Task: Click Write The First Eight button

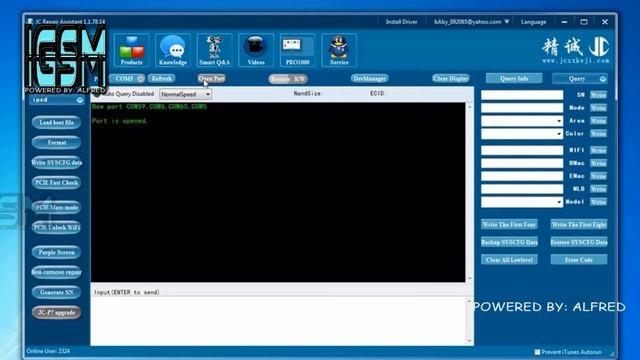Action: tap(579, 224)
